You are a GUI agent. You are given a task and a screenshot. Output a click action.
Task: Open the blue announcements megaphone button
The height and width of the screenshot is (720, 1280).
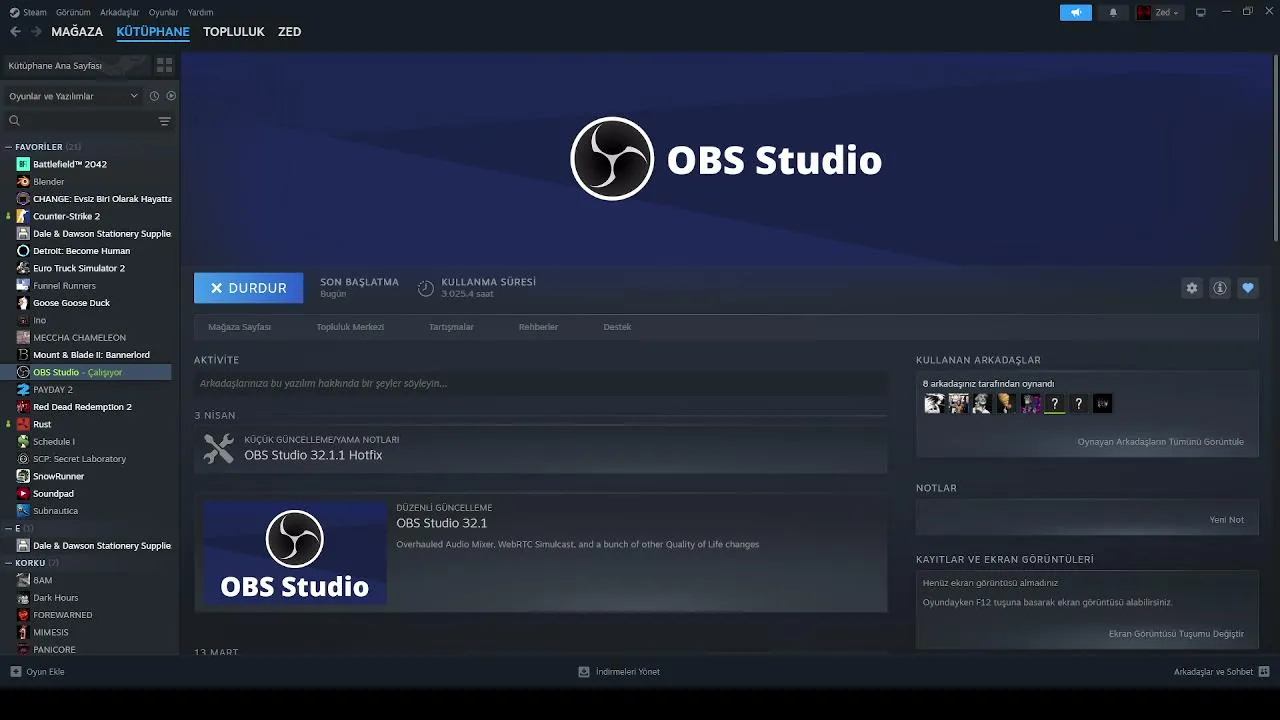(x=1076, y=13)
